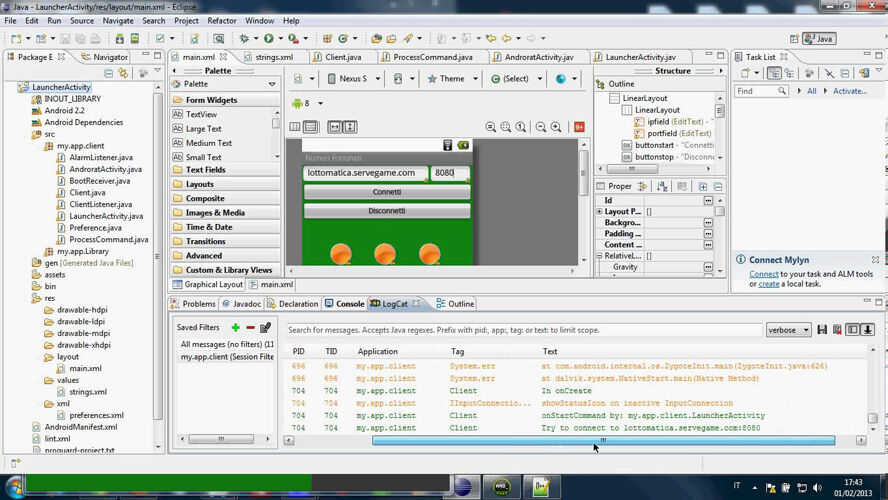The image size is (888, 500).
Task: Save LogCat output using floppy disk icon
Action: (822, 330)
